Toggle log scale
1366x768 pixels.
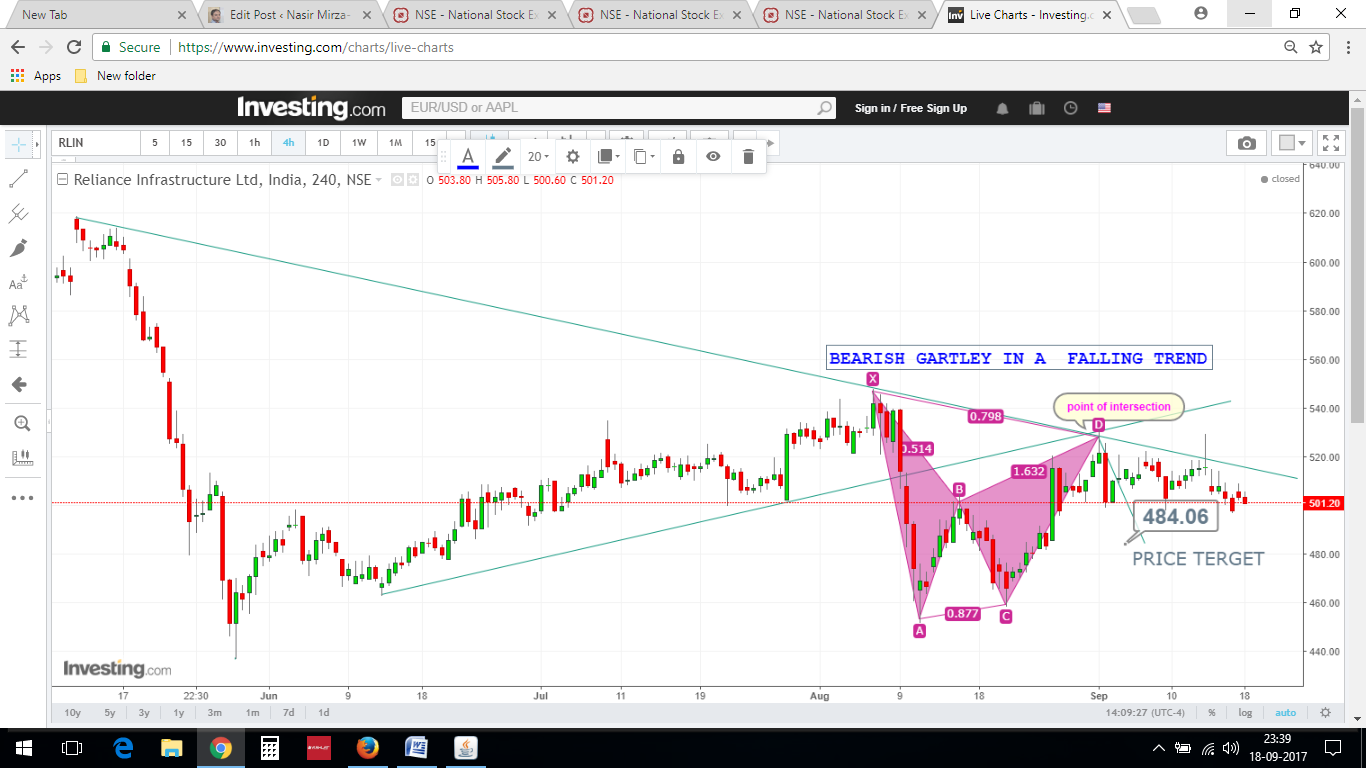coord(1245,713)
